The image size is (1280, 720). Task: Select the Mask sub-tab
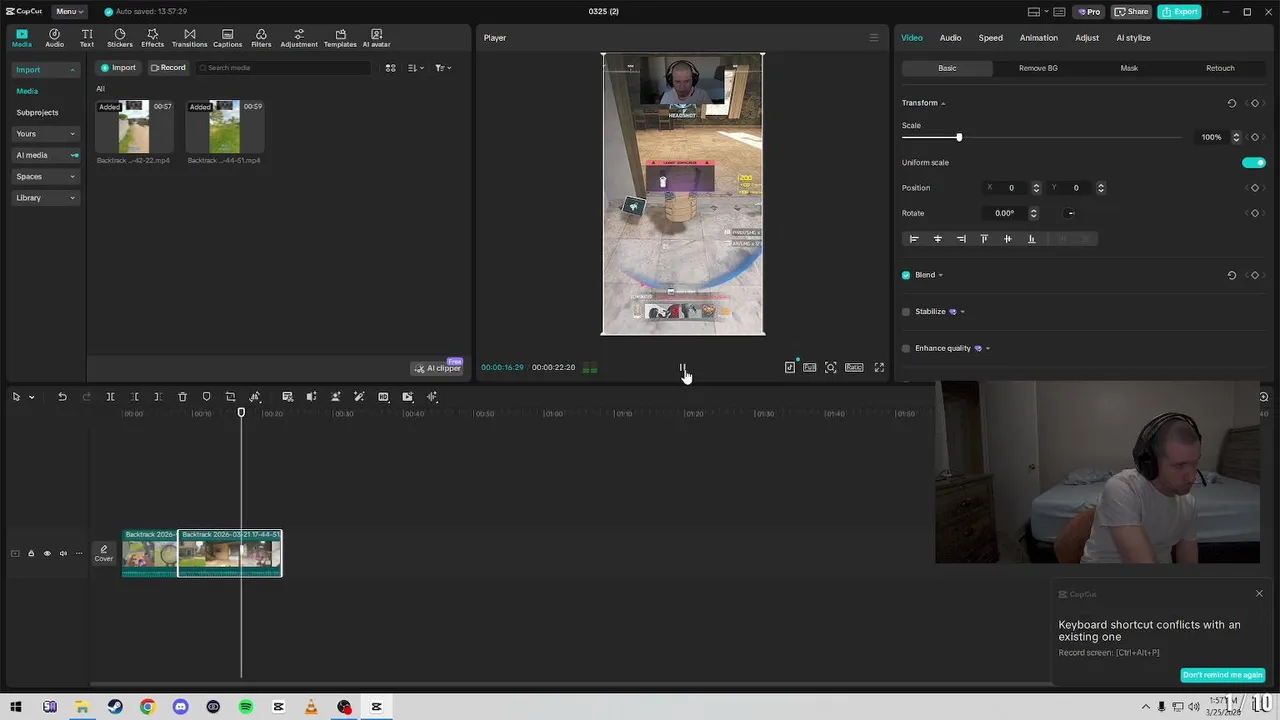tap(1129, 68)
